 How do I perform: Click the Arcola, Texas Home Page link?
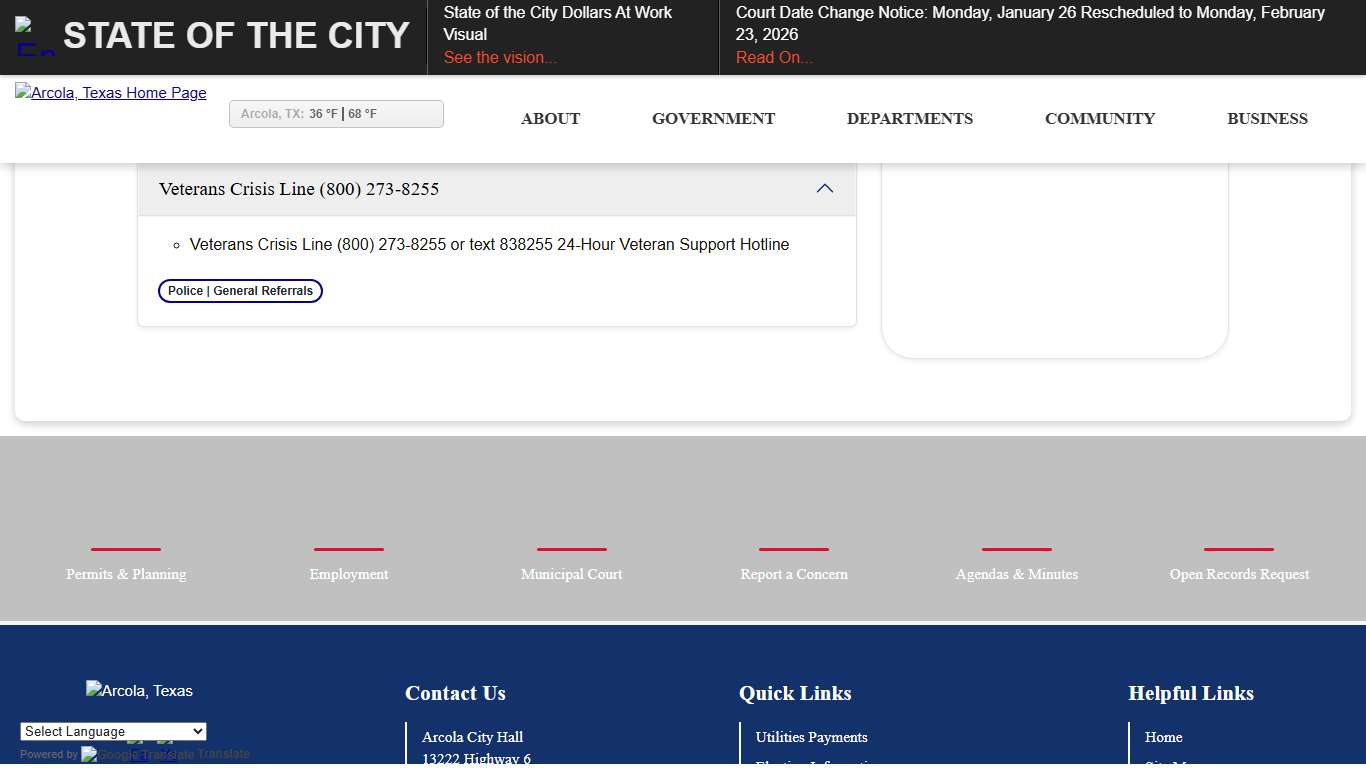click(x=110, y=92)
